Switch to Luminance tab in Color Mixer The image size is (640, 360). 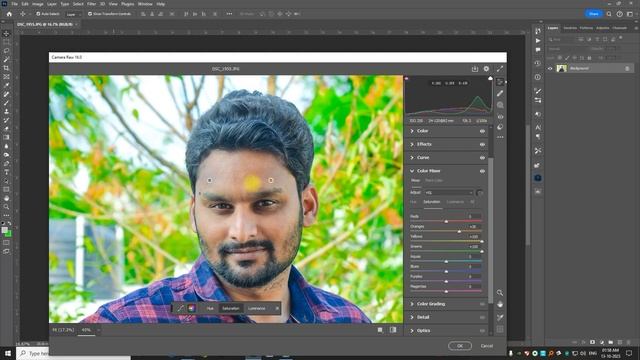pyautogui.click(x=455, y=202)
